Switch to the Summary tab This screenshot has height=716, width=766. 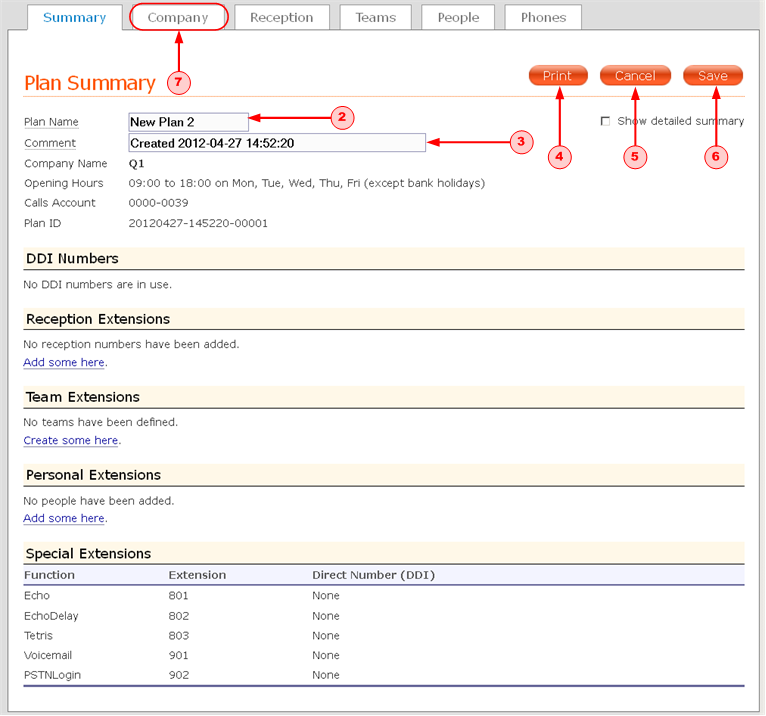coord(74,18)
